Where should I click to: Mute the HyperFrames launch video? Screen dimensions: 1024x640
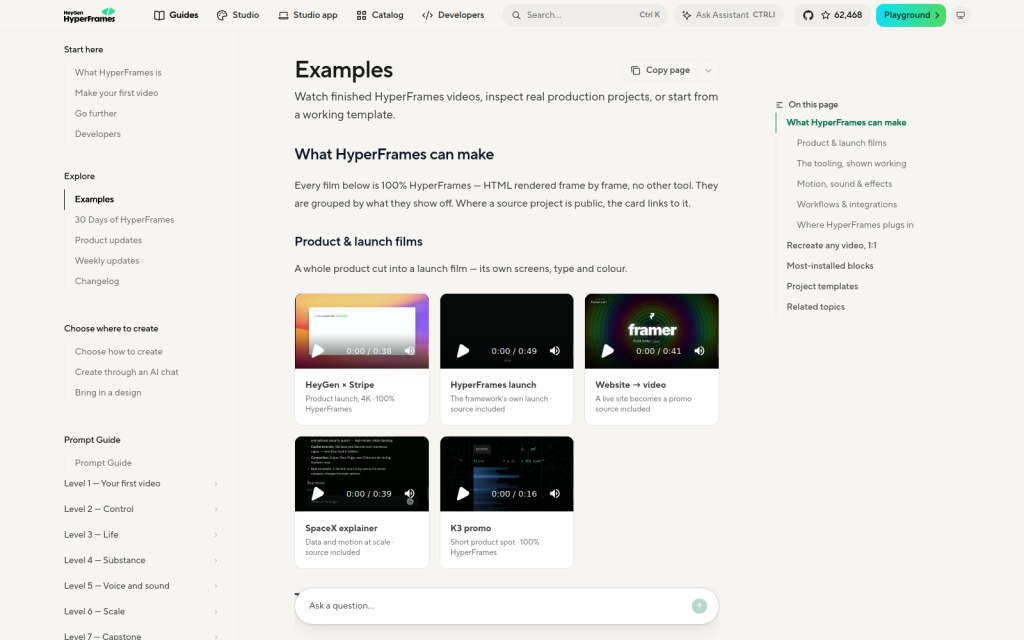[554, 351]
